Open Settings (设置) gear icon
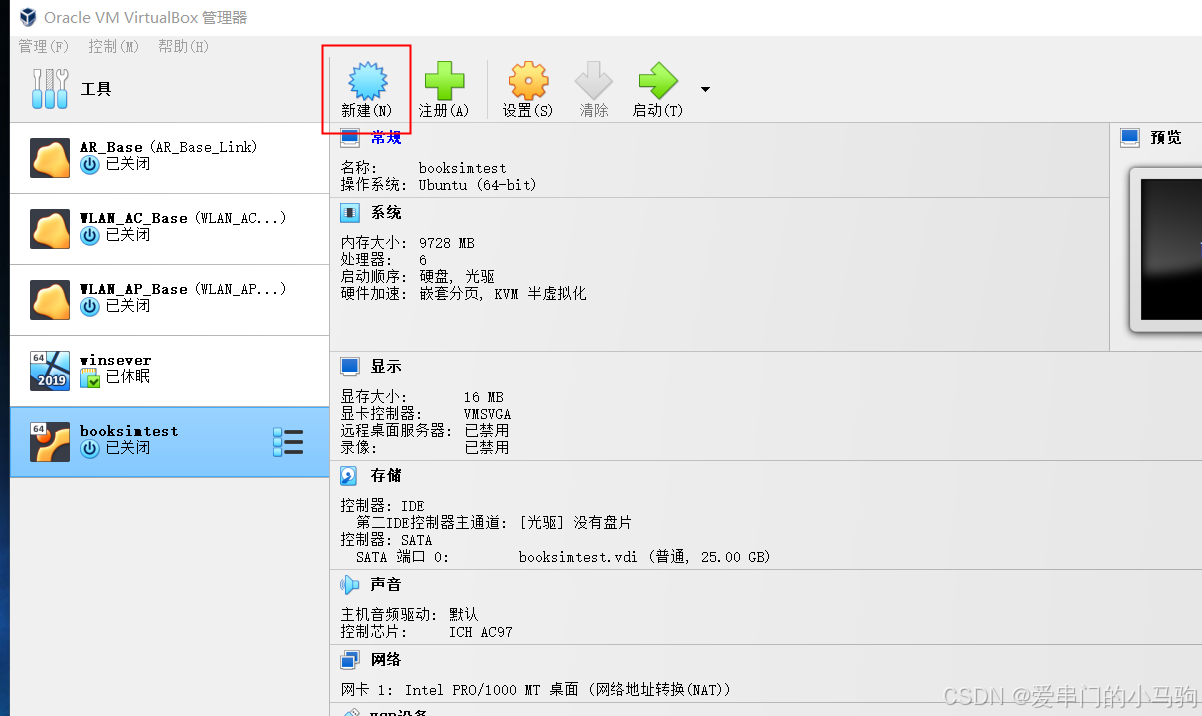This screenshot has width=1202, height=716. click(528, 81)
